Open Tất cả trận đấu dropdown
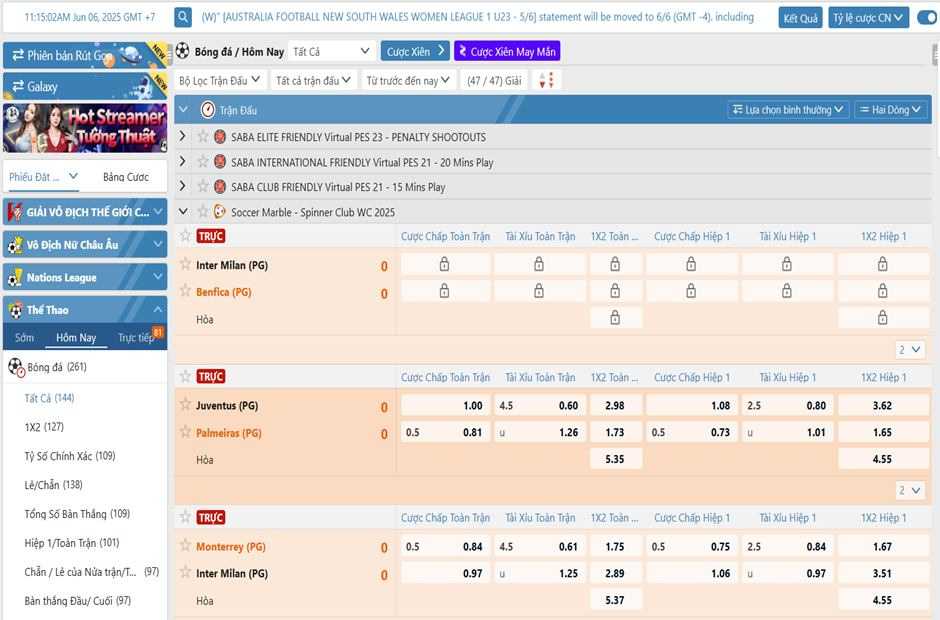The width and height of the screenshot is (940, 620). pos(313,80)
